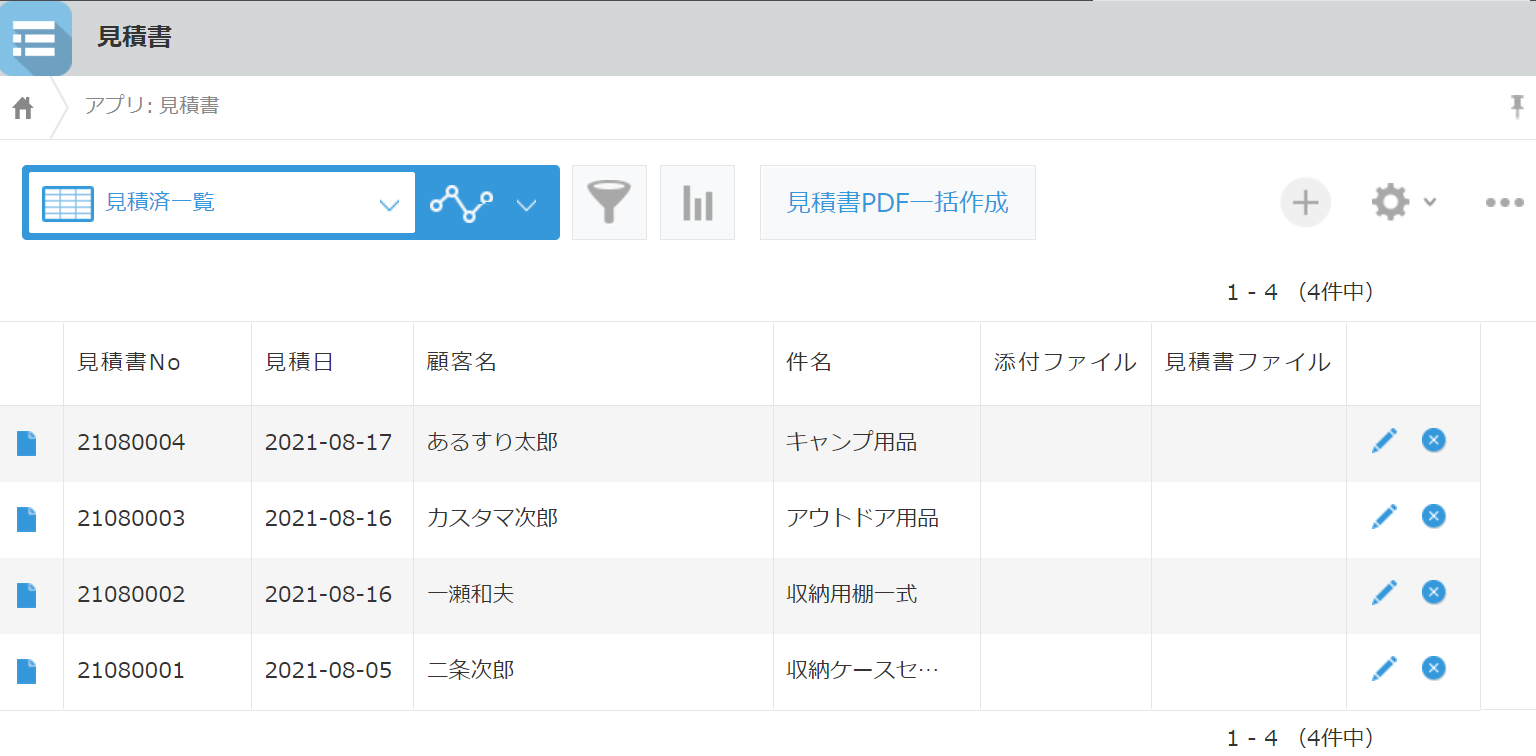Click customer name 二条次郎
This screenshot has height=756, width=1536.
pos(470,670)
